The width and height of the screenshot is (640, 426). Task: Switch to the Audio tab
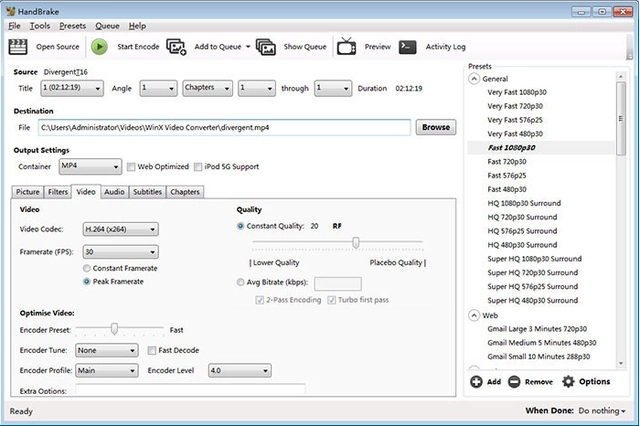114,192
